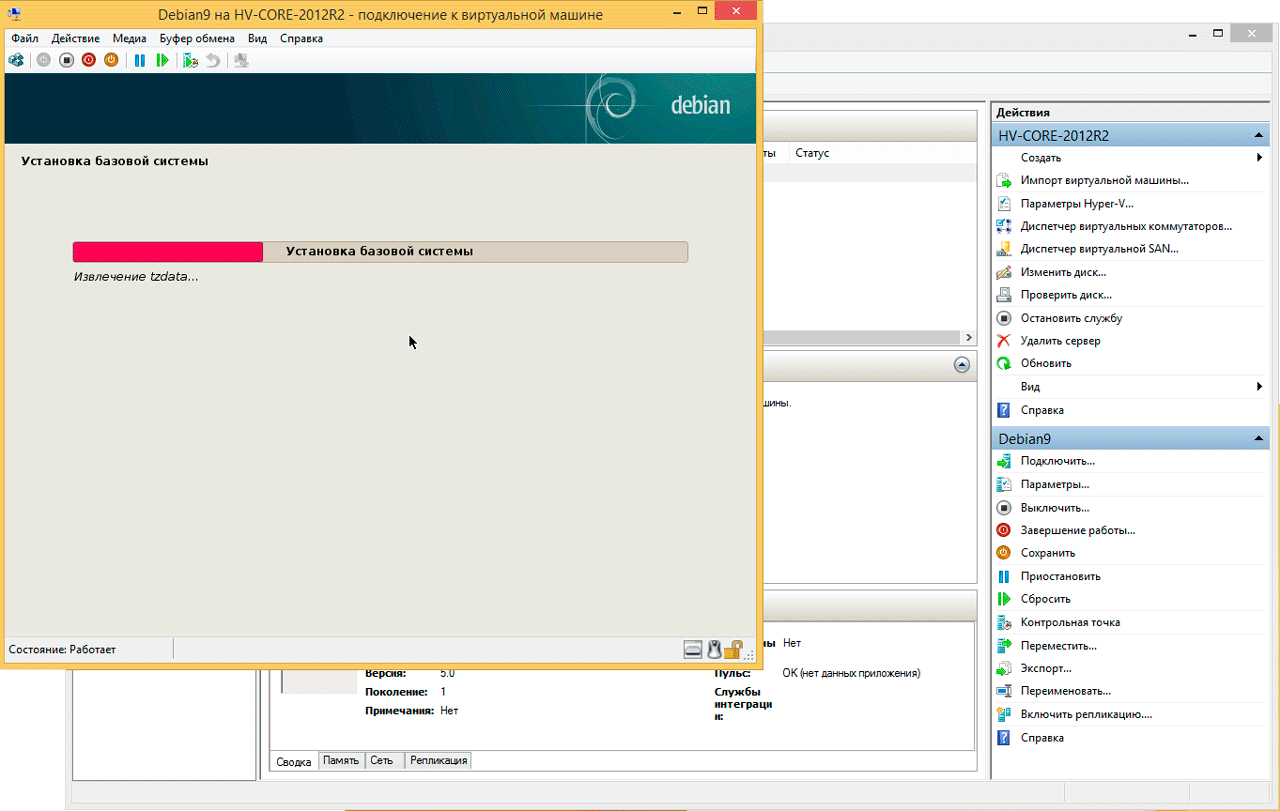Image resolution: width=1280 pixels, height=811 pixels.
Task: Click the green Reset toolbar icon
Action: [162, 60]
